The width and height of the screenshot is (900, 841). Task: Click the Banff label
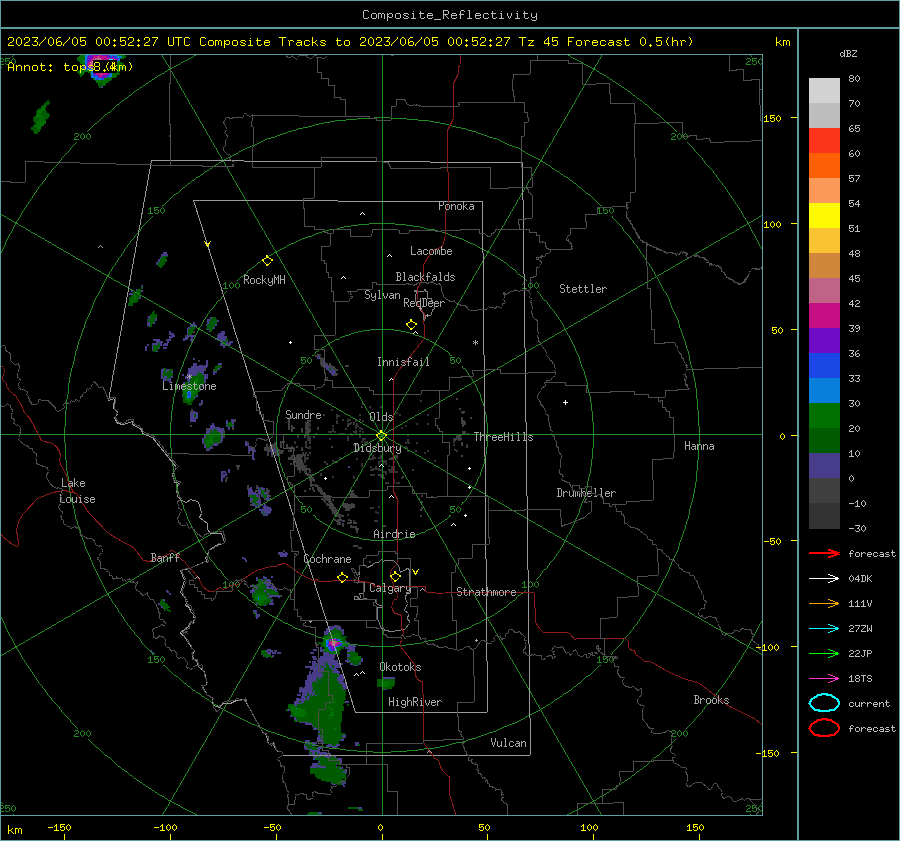click(x=165, y=557)
